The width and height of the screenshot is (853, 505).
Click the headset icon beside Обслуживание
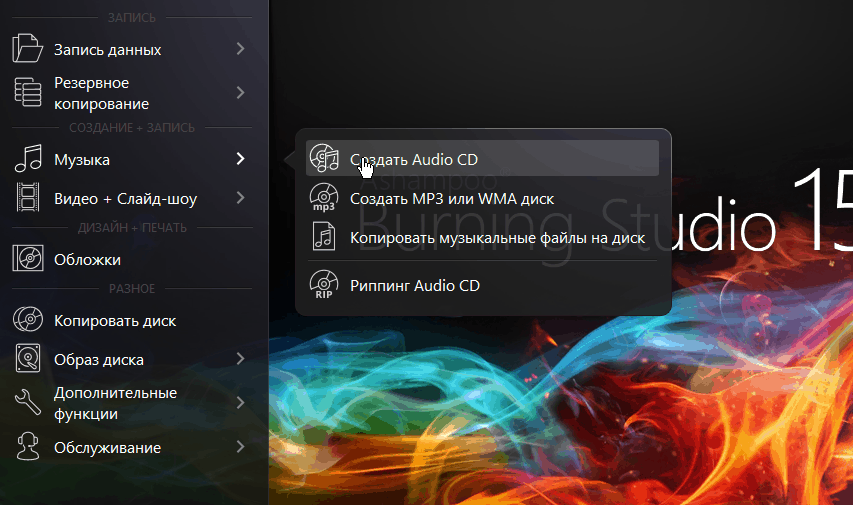pos(27,447)
